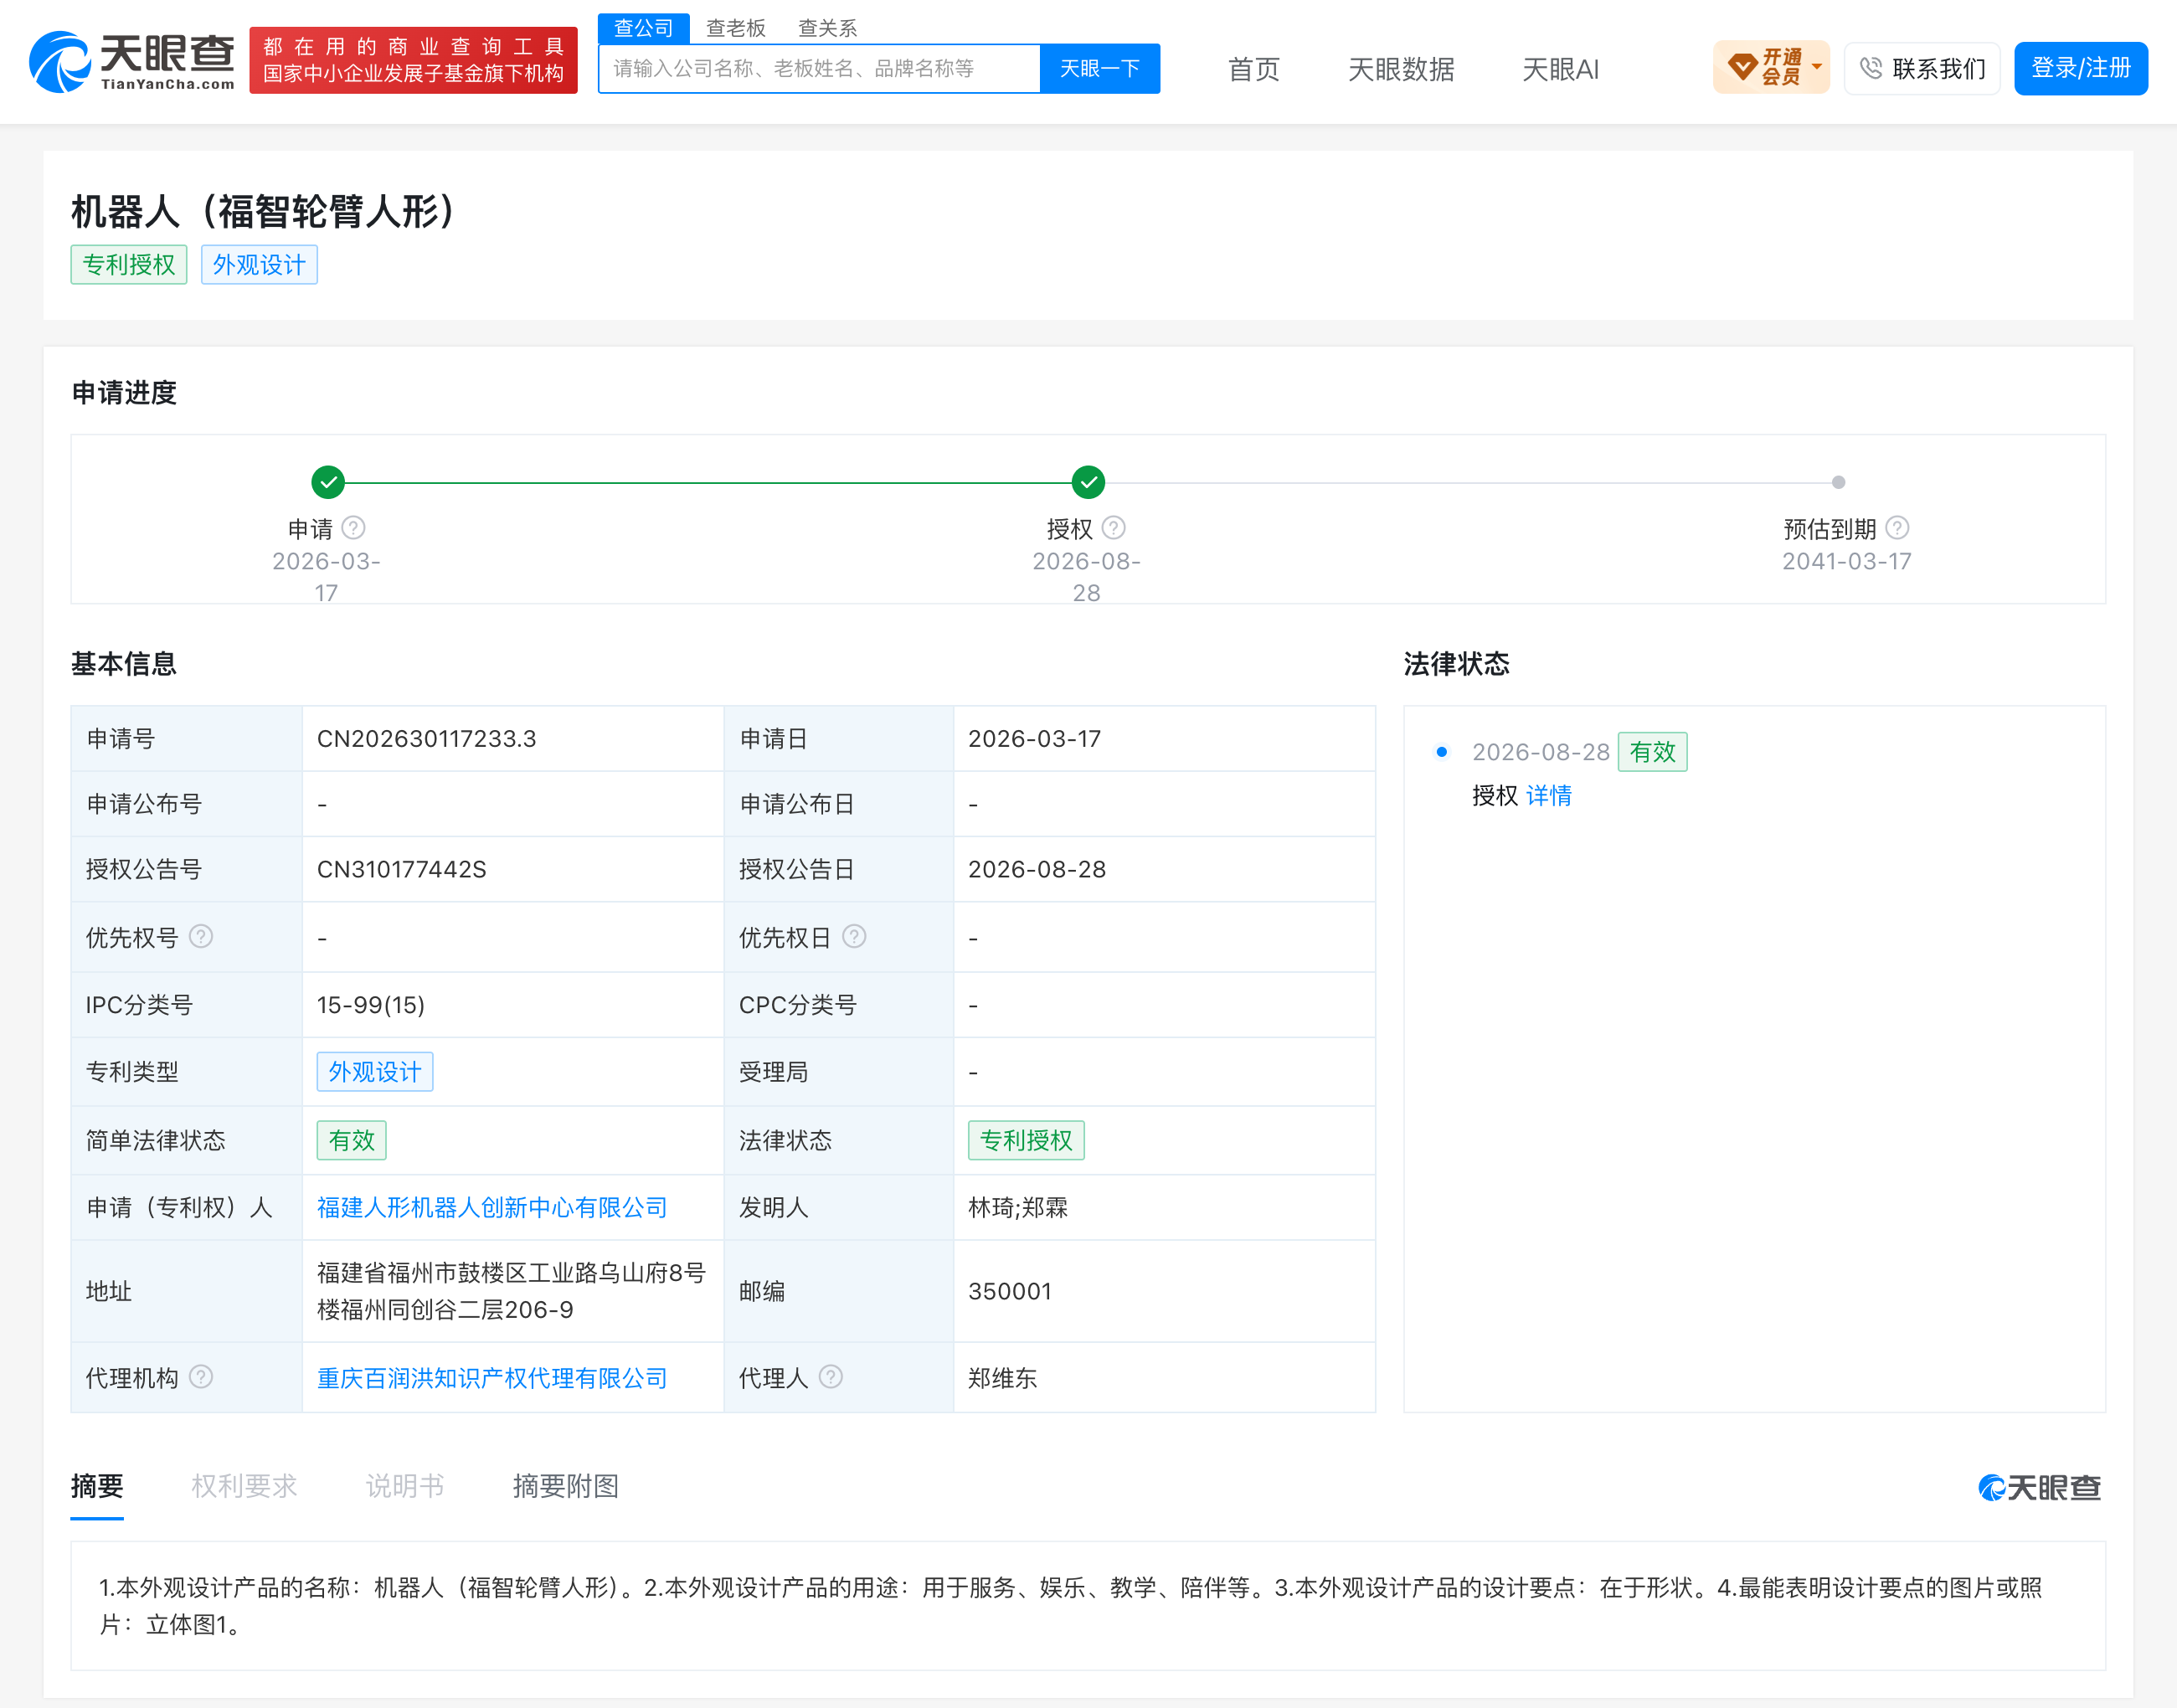
Task: Open the 摘要 tab
Action: 97,1486
